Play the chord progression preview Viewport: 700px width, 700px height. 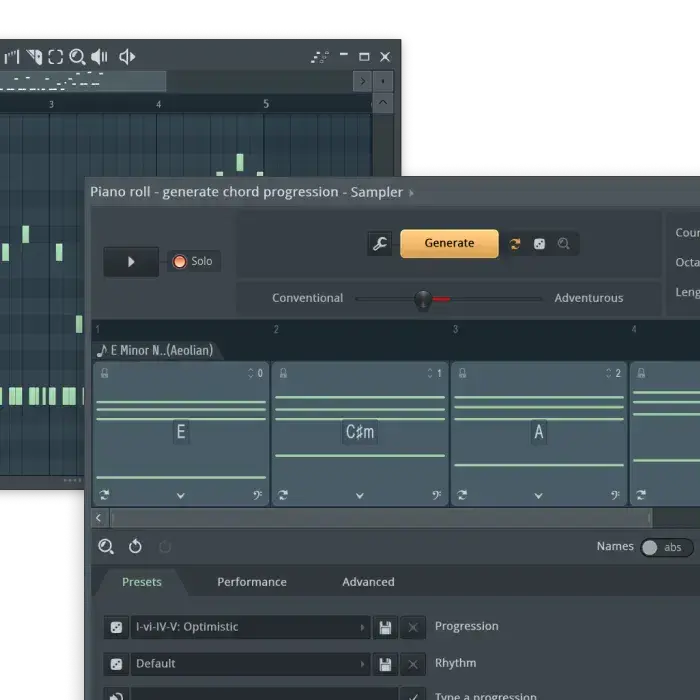(x=131, y=262)
